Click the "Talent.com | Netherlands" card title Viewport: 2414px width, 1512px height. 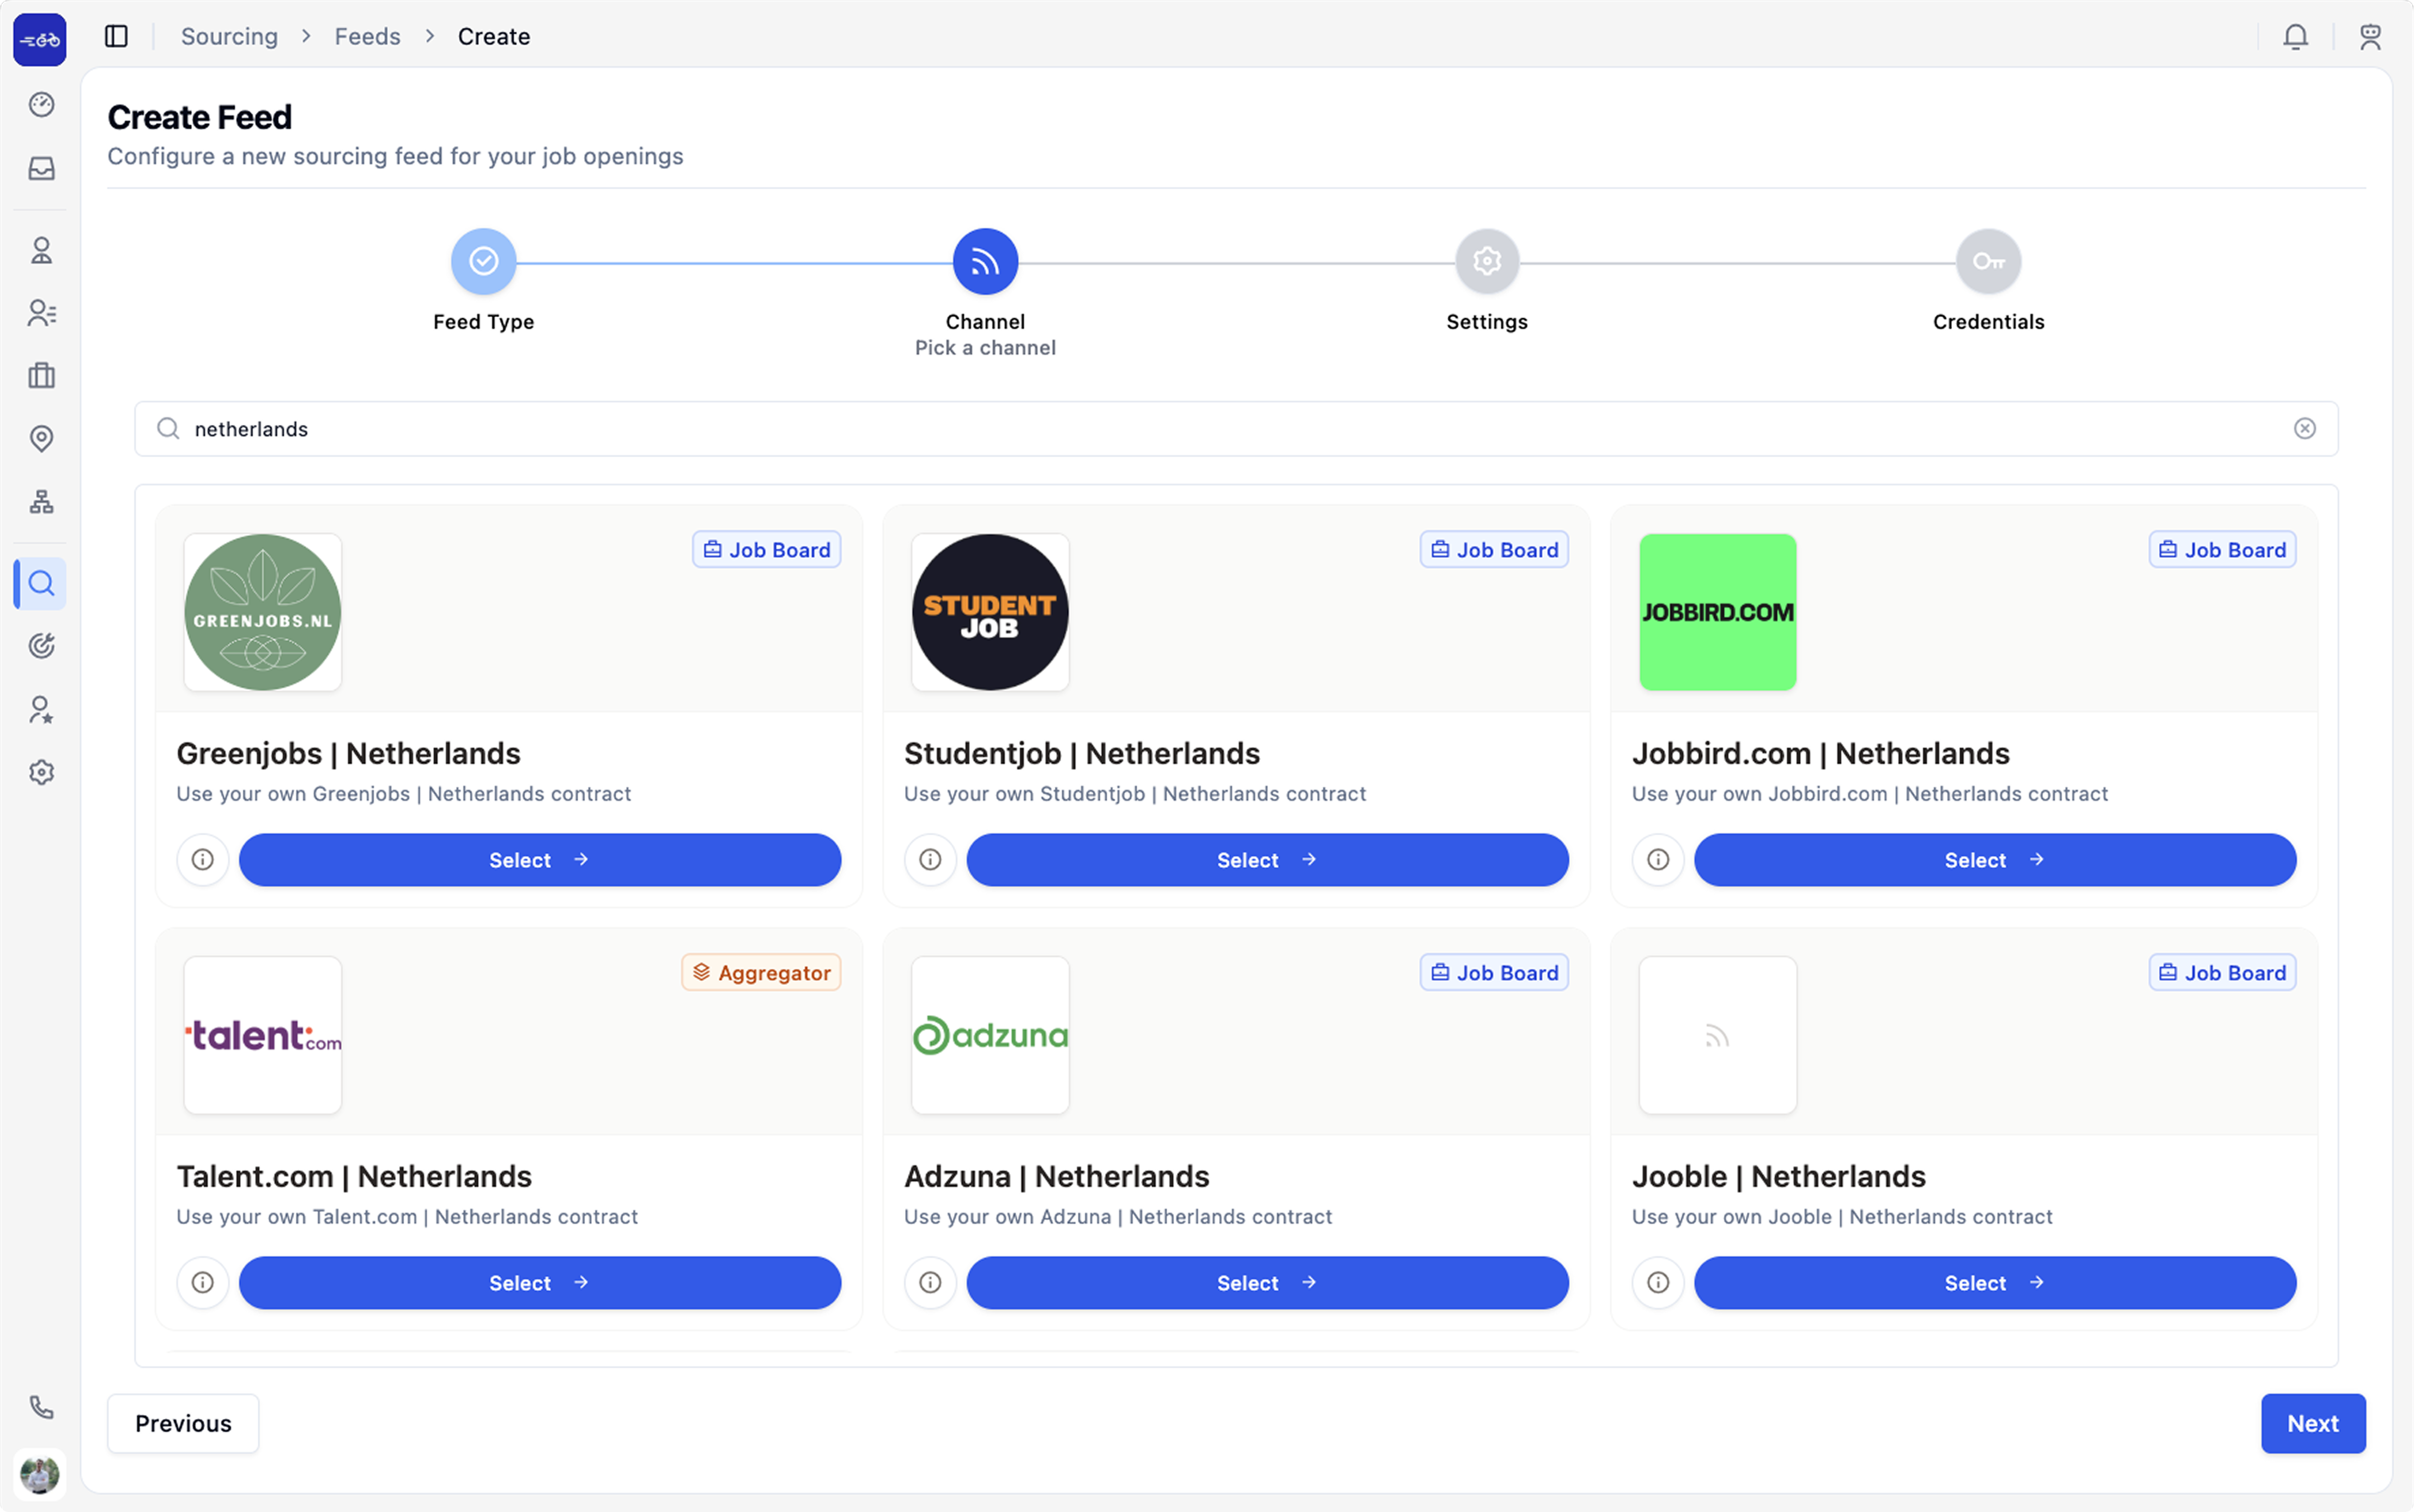pyautogui.click(x=355, y=1176)
